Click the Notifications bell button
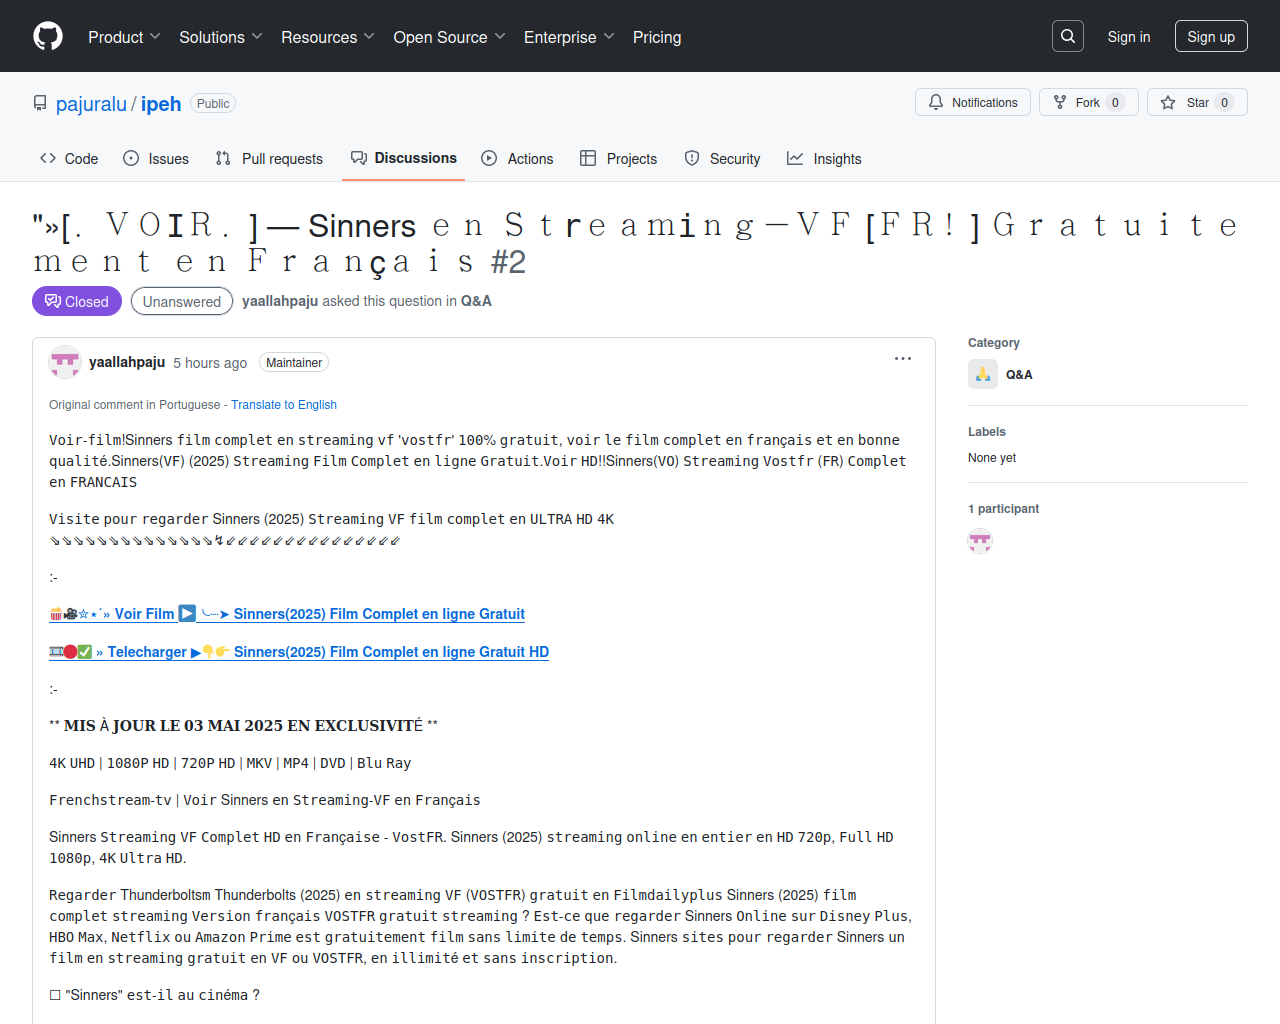Image resolution: width=1280 pixels, height=1024 pixels. coord(973,102)
